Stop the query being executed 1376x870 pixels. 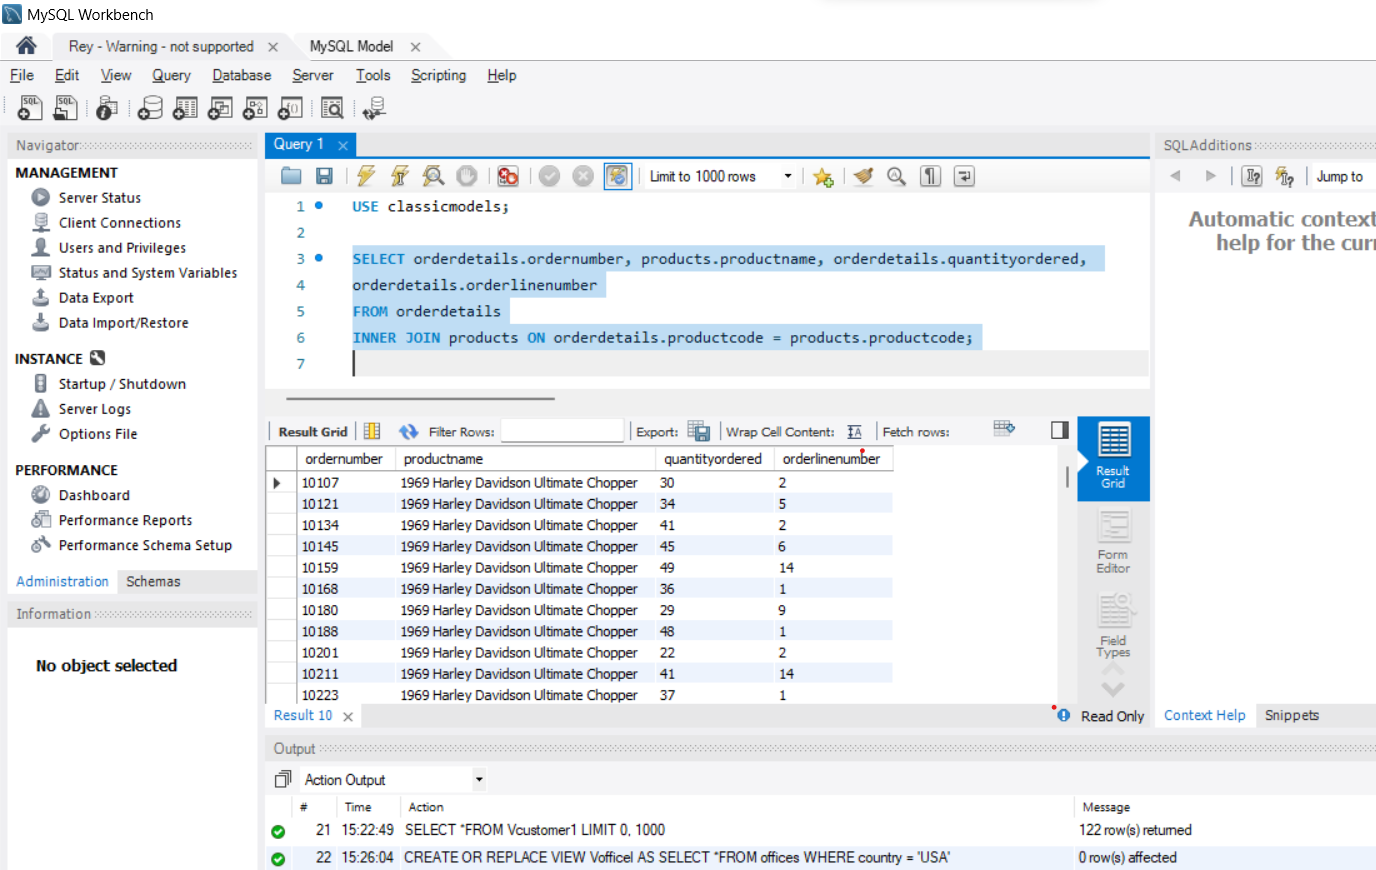[x=467, y=176]
